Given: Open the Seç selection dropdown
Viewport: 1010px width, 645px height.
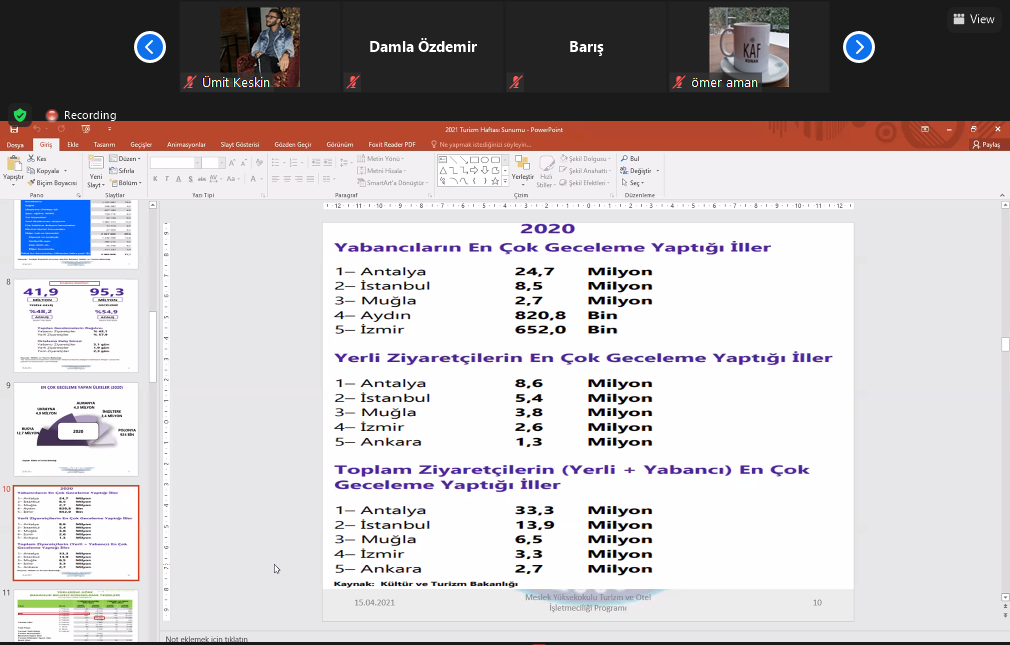Looking at the screenshot, I should (x=635, y=183).
